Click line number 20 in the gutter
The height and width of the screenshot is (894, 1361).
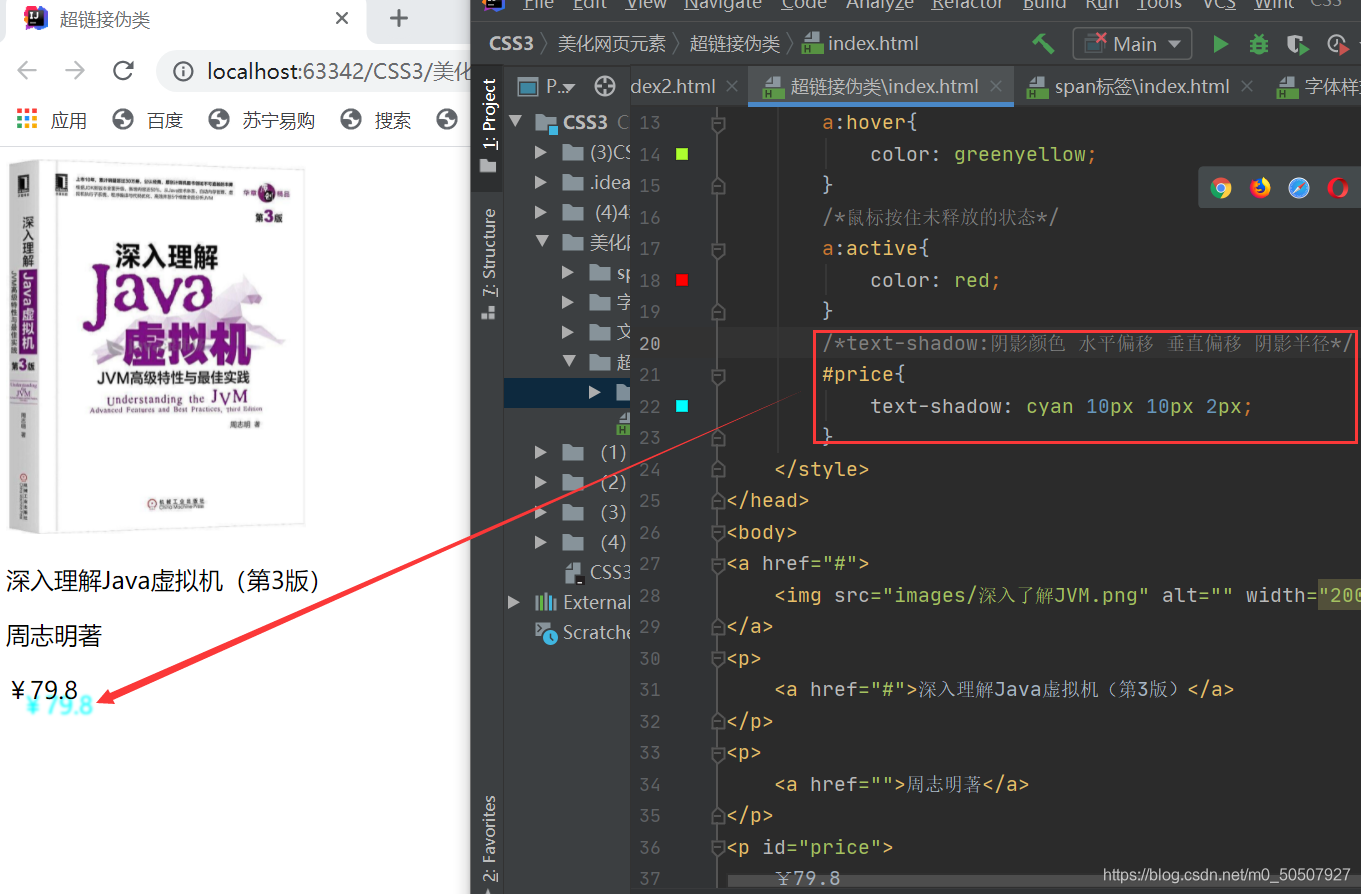[650, 343]
